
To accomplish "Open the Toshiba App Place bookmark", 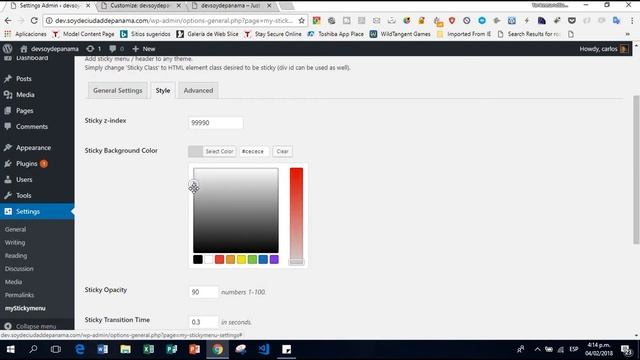I will [x=336, y=34].
